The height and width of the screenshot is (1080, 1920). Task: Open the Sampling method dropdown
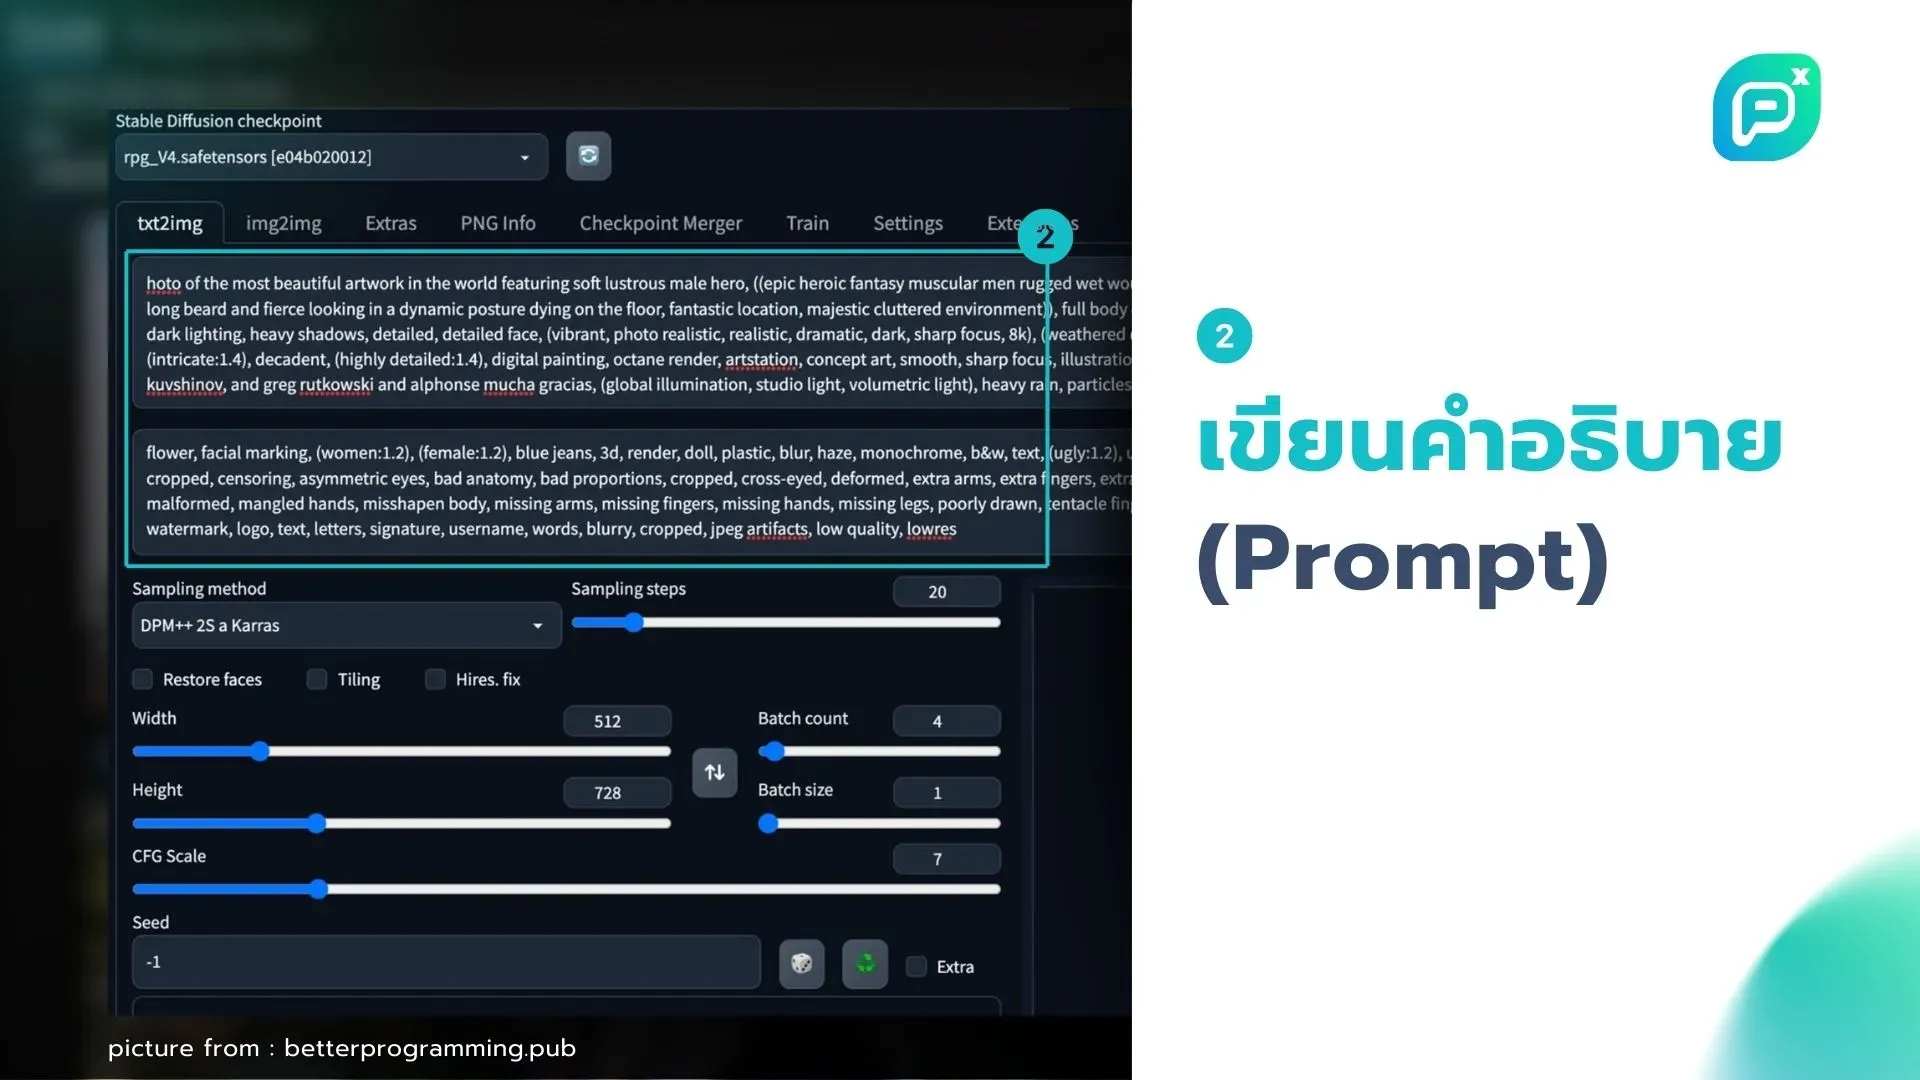pyautogui.click(x=340, y=625)
